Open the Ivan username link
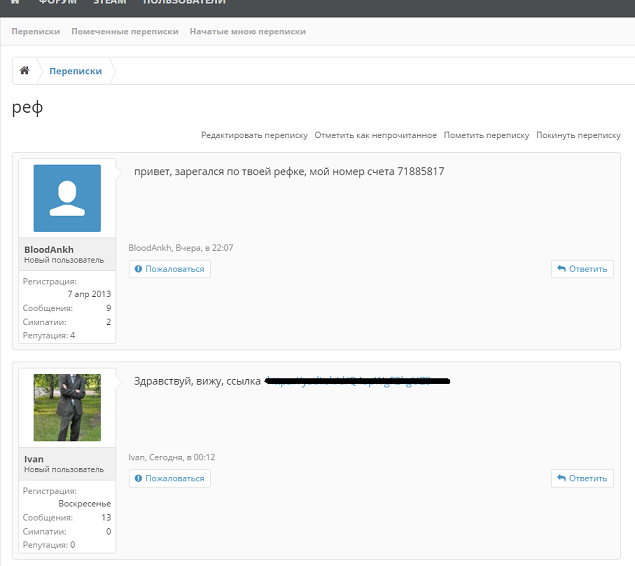635x566 pixels. tap(34, 459)
